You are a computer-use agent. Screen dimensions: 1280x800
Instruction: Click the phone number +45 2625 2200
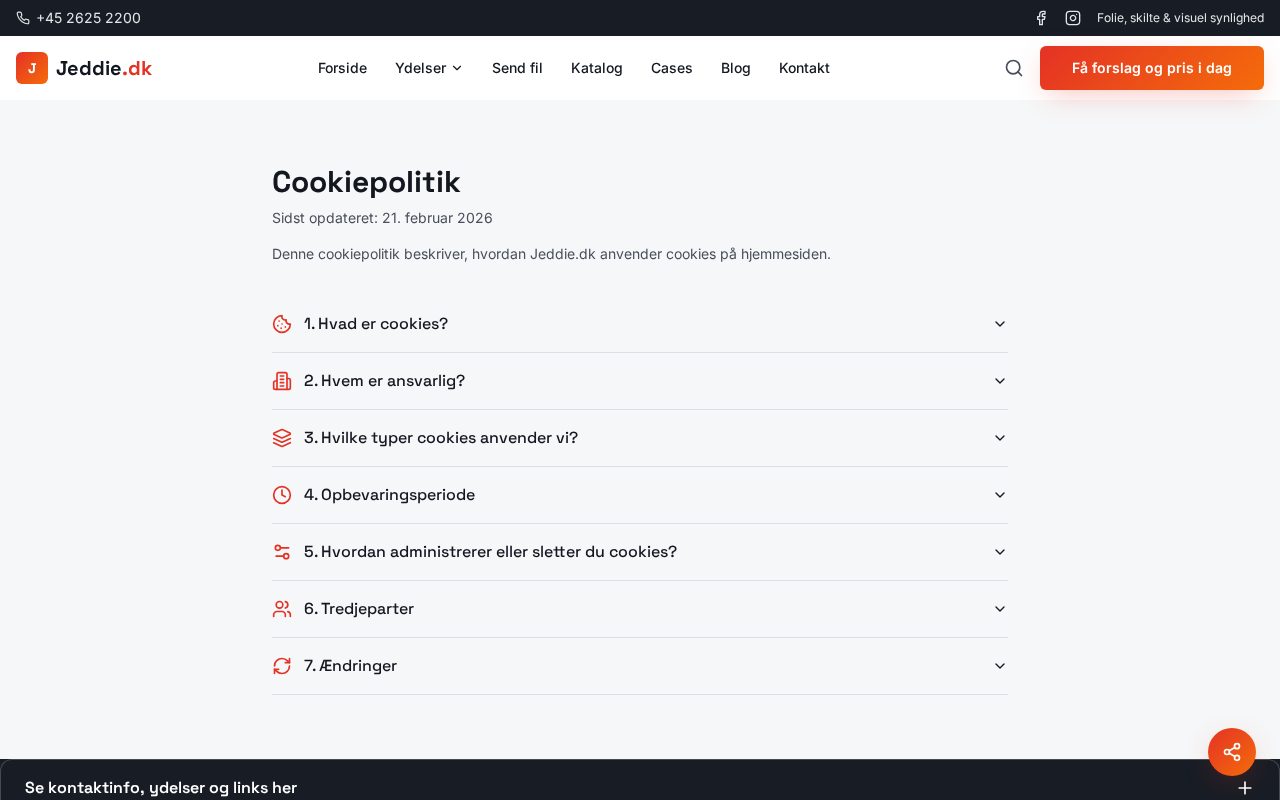click(x=88, y=18)
